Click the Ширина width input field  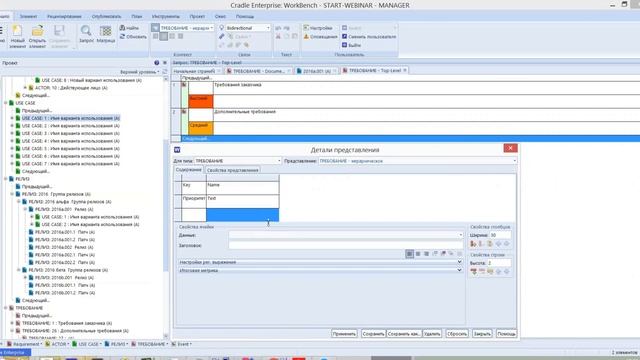point(500,235)
